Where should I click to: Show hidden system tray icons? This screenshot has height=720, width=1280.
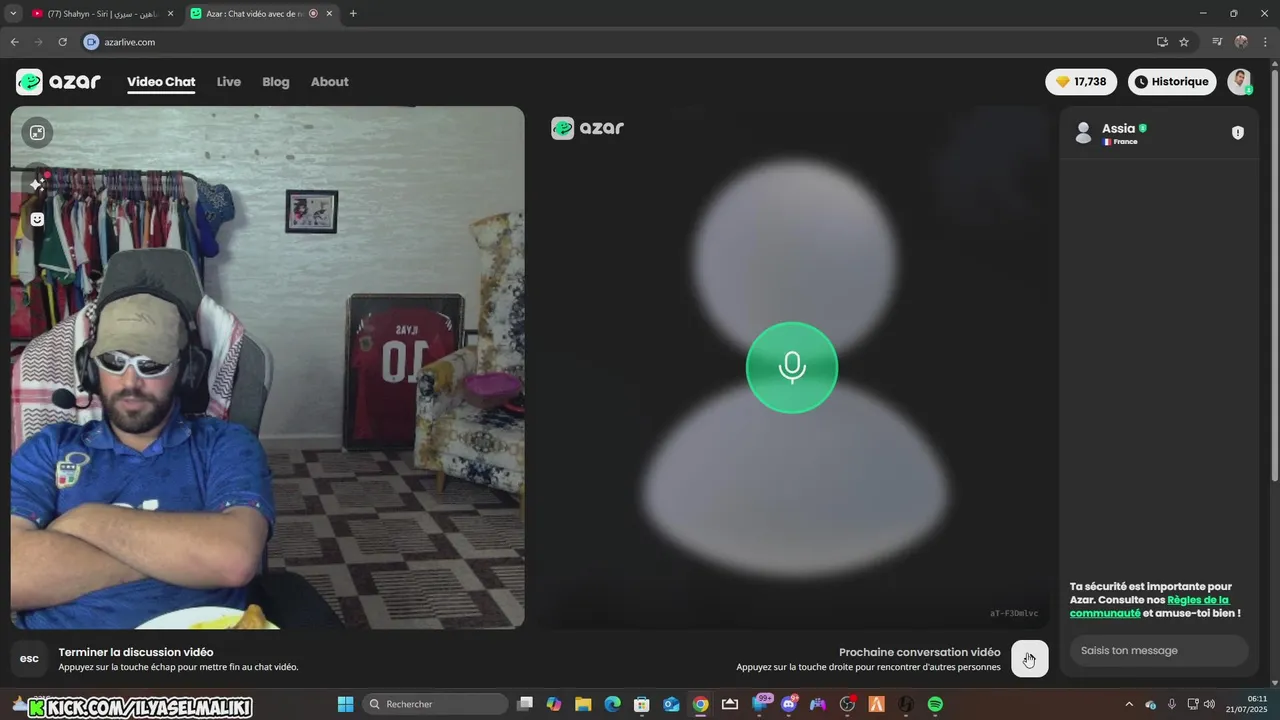click(1129, 704)
